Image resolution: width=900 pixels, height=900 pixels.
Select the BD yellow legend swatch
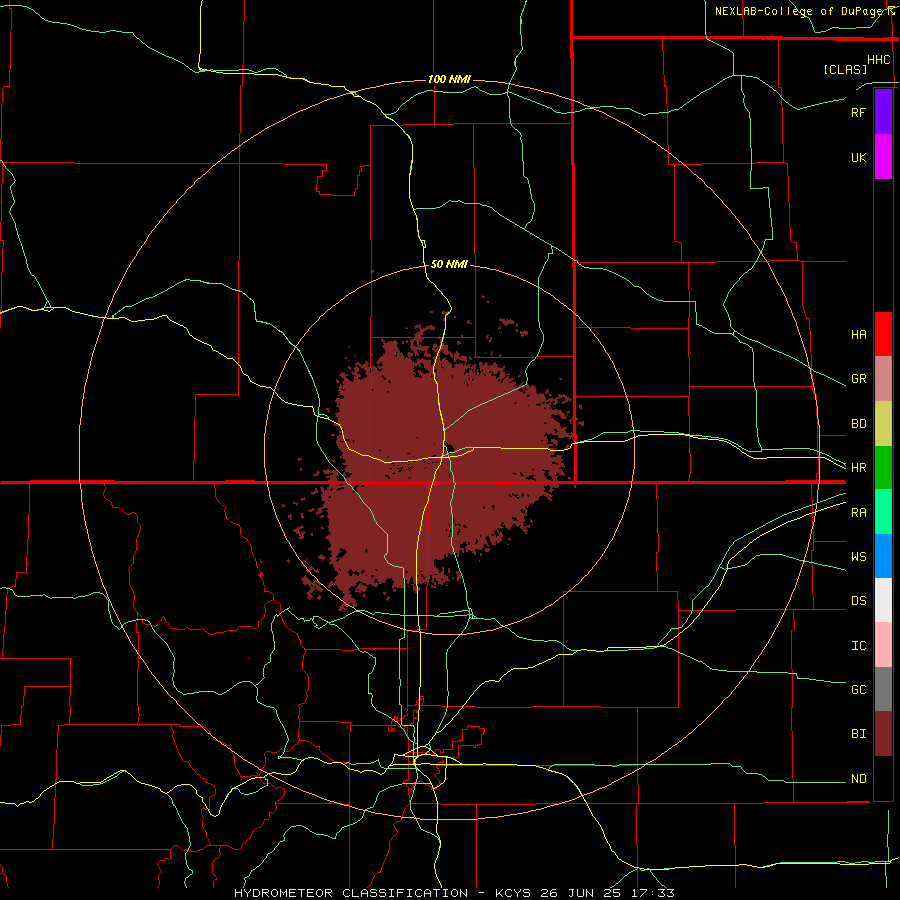pyautogui.click(x=883, y=424)
